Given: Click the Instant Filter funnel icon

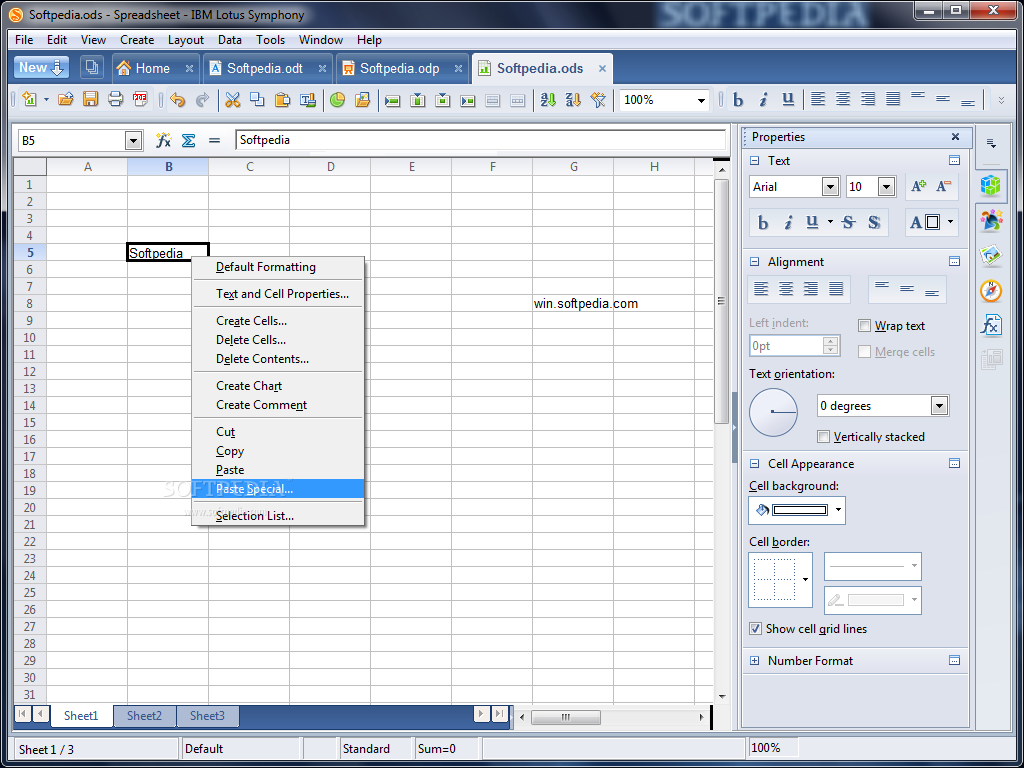Looking at the screenshot, I should [x=598, y=99].
